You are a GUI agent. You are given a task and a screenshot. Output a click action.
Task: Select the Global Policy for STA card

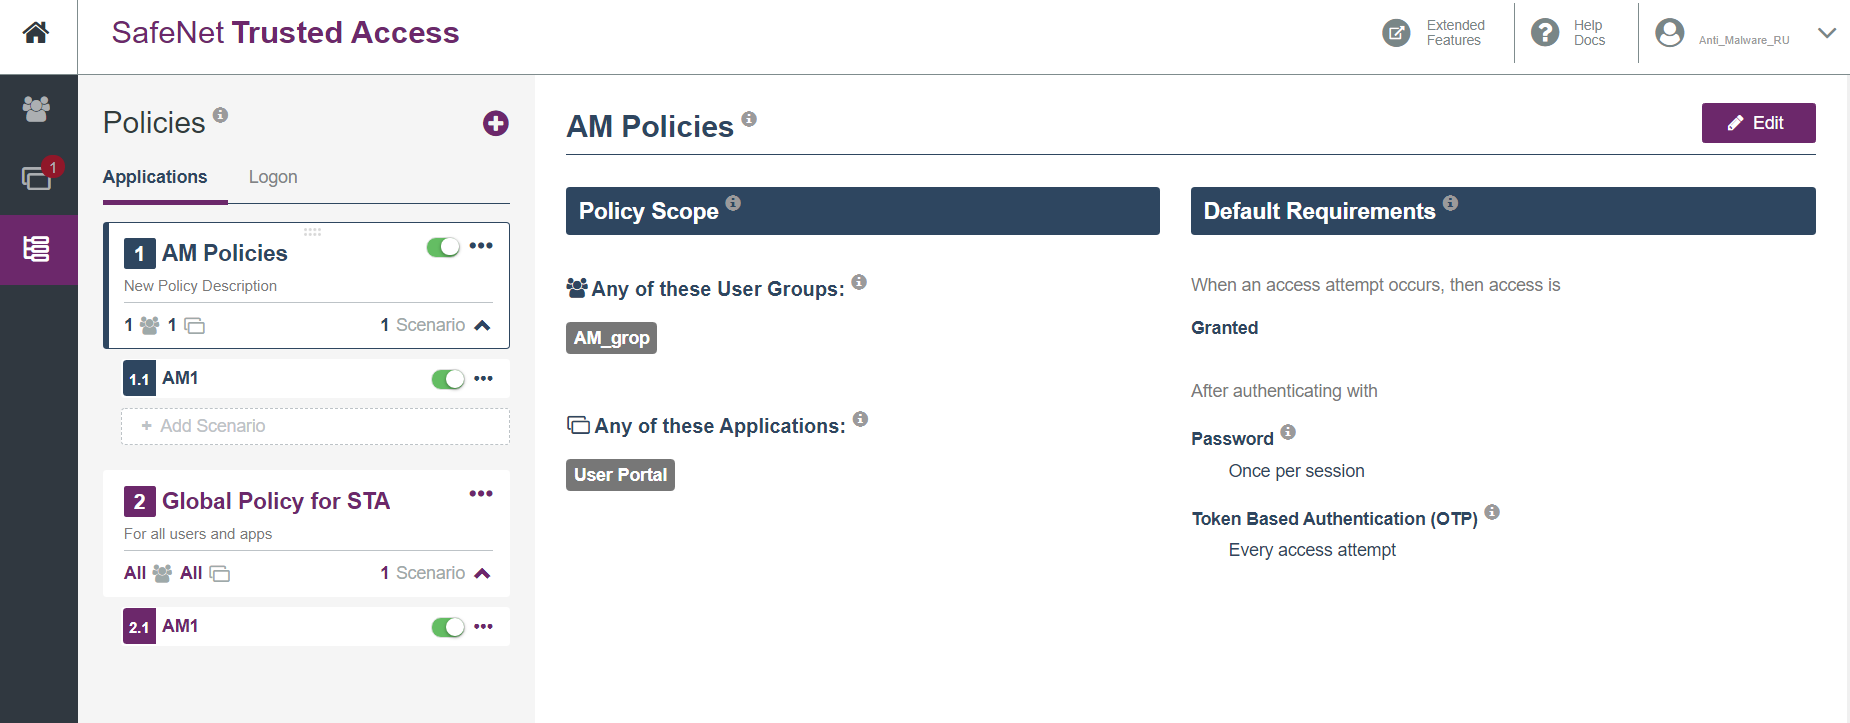click(x=275, y=501)
